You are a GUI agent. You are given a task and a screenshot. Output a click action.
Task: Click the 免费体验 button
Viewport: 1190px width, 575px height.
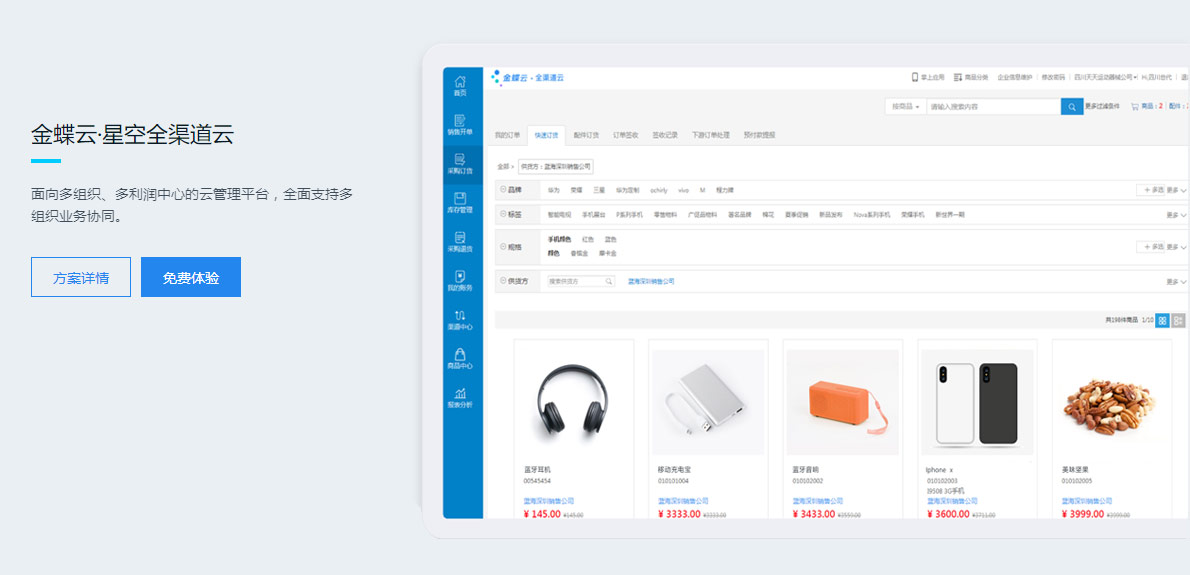[191, 278]
